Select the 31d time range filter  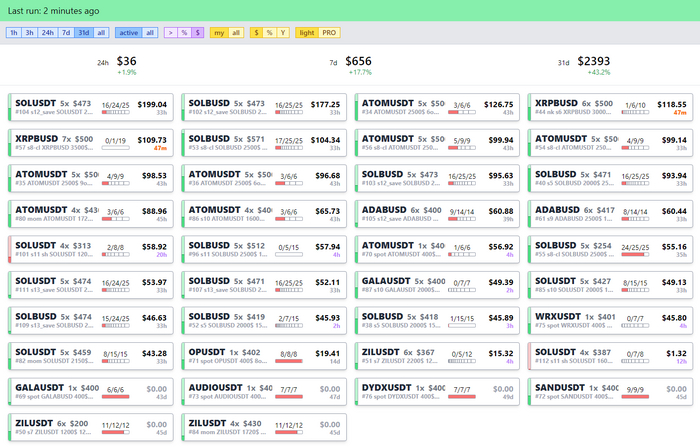pos(84,33)
